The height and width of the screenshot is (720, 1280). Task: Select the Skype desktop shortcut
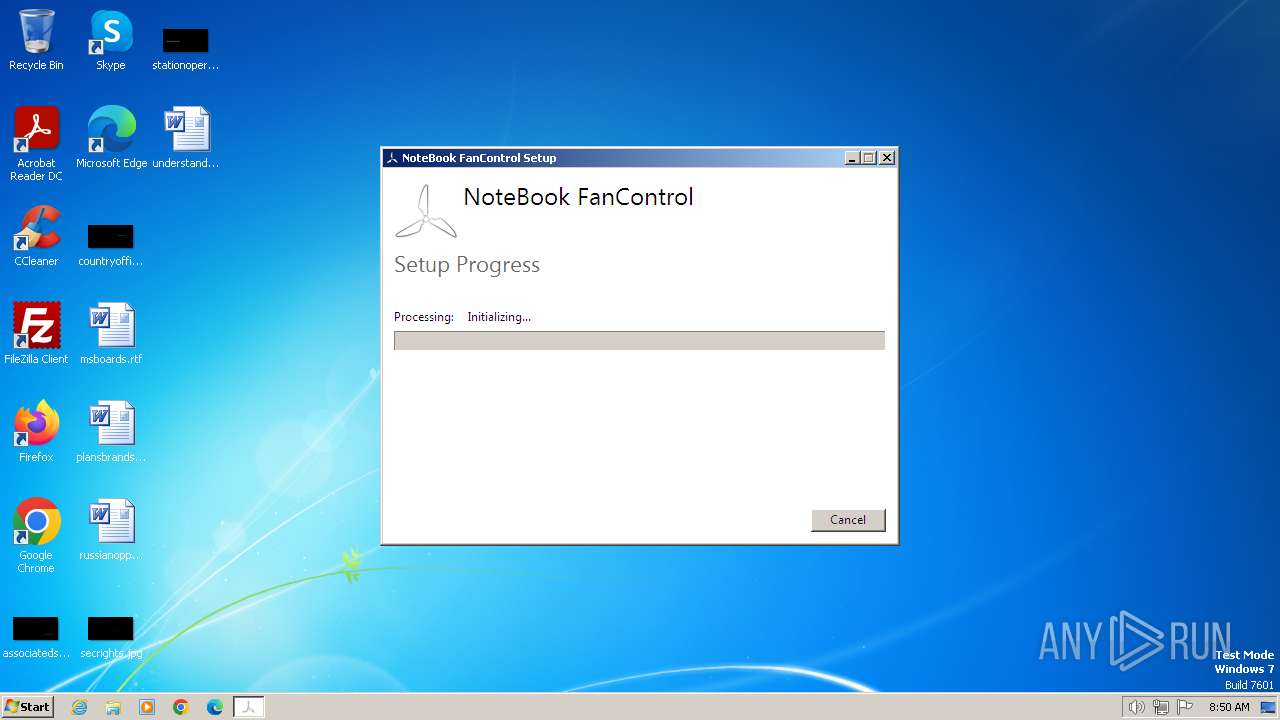[111, 40]
